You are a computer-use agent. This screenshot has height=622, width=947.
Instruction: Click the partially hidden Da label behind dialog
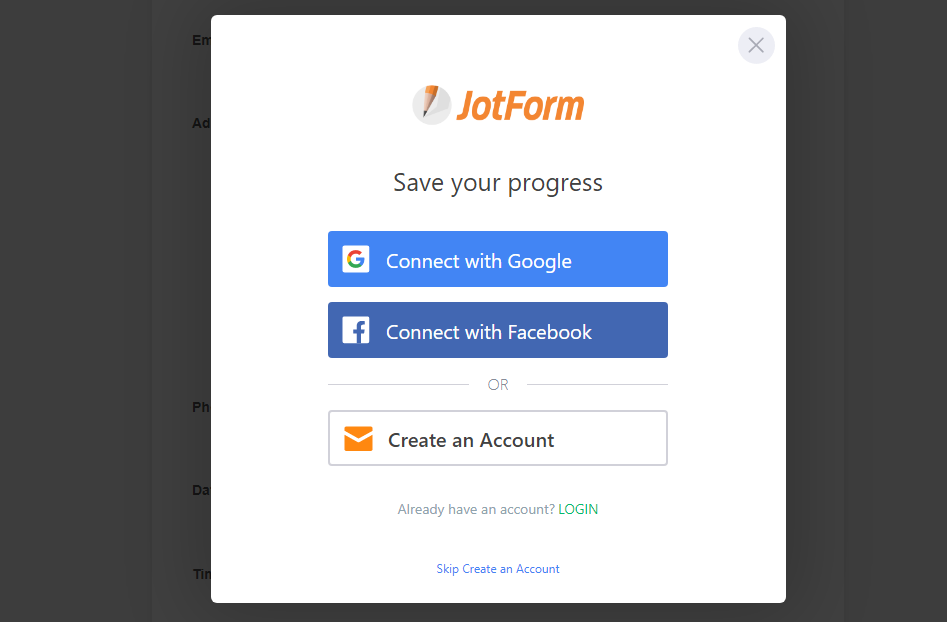pyautogui.click(x=201, y=490)
